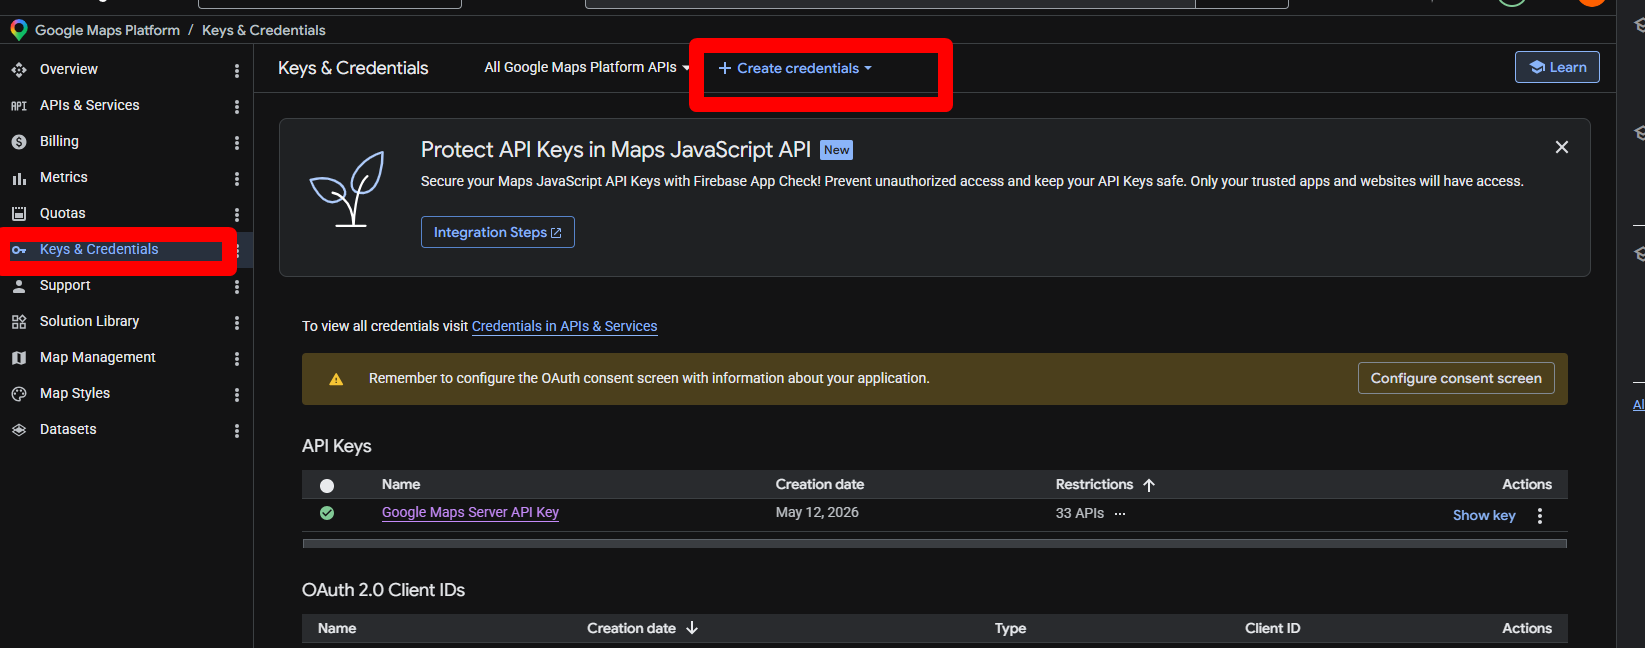The image size is (1645, 648).
Task: Click the Name column header in API Keys
Action: (401, 484)
